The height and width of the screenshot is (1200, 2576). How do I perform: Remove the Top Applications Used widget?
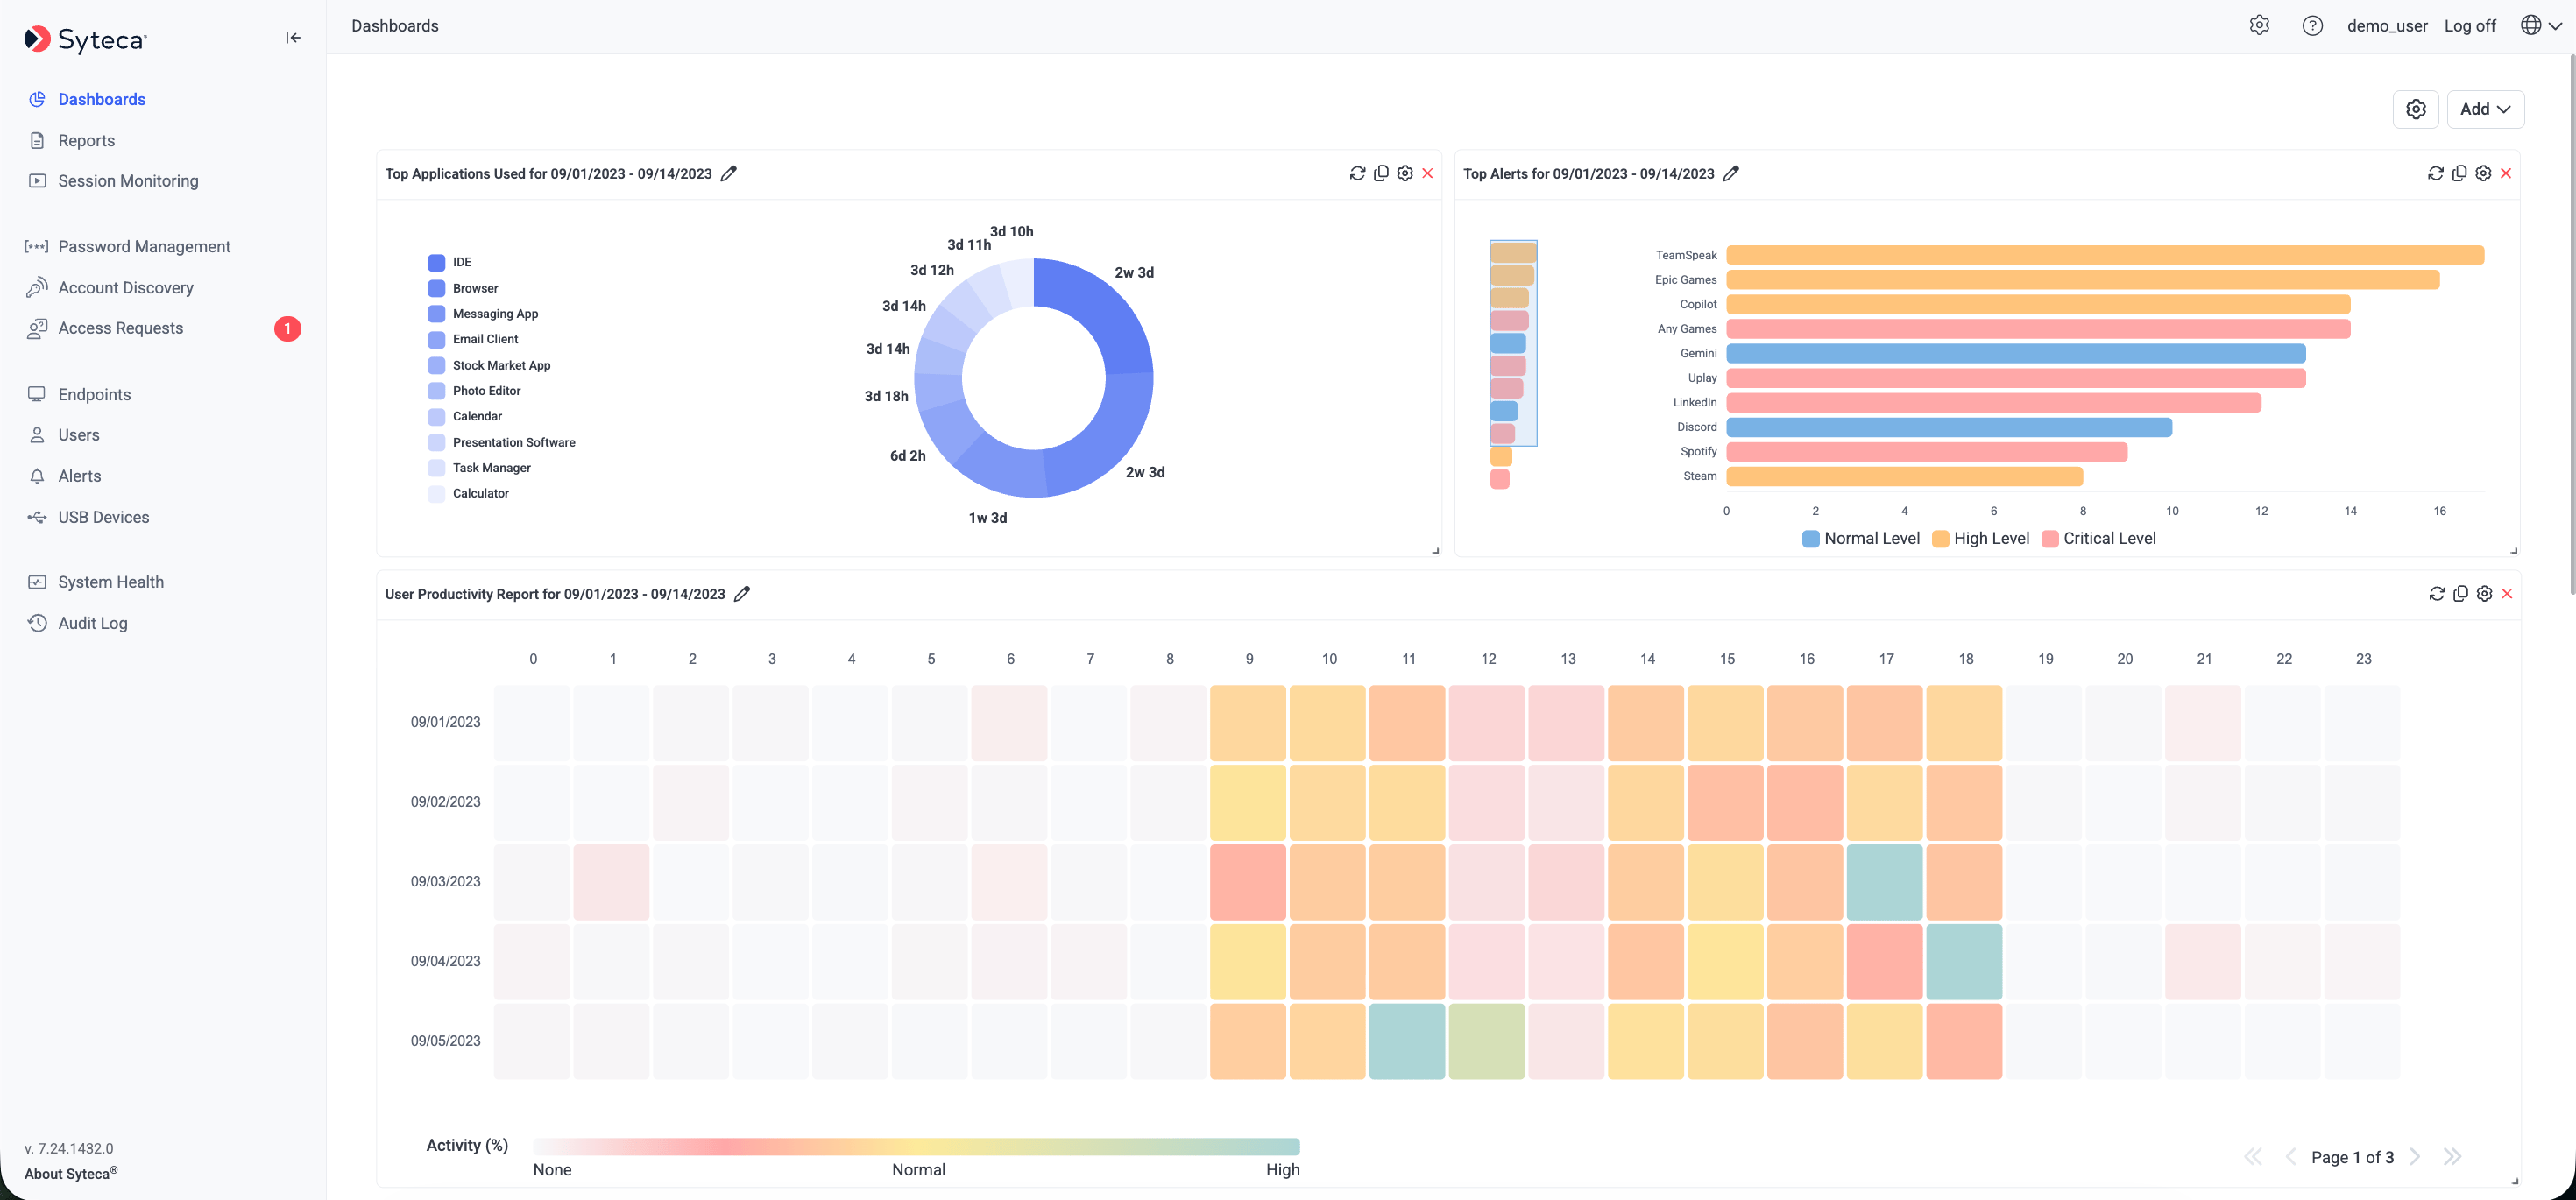click(x=1428, y=173)
